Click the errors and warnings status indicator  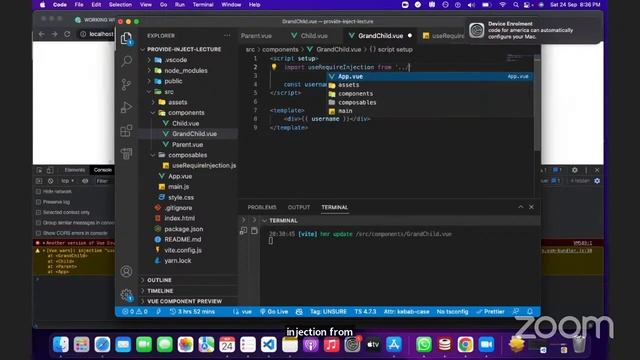135,311
